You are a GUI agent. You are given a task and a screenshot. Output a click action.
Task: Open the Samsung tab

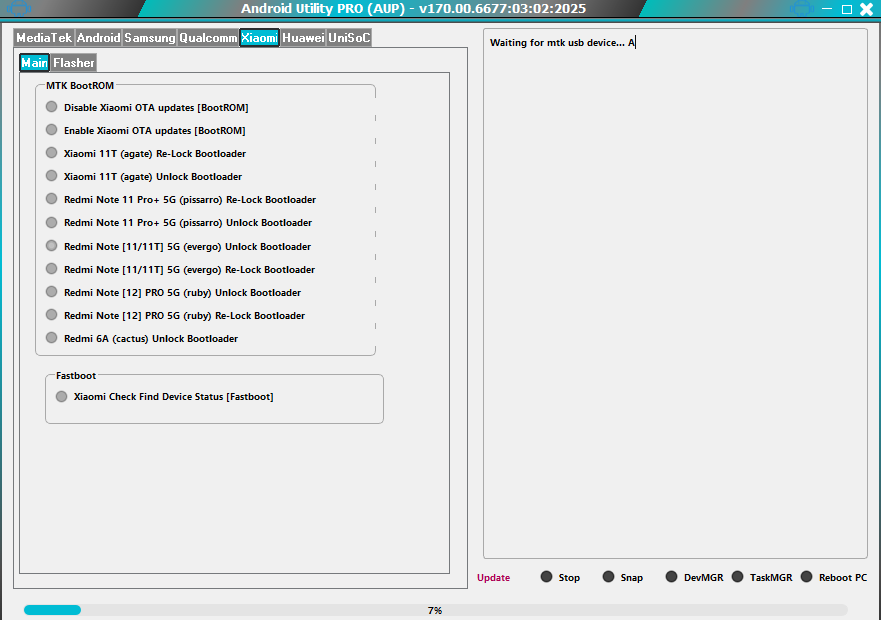[x=151, y=37]
